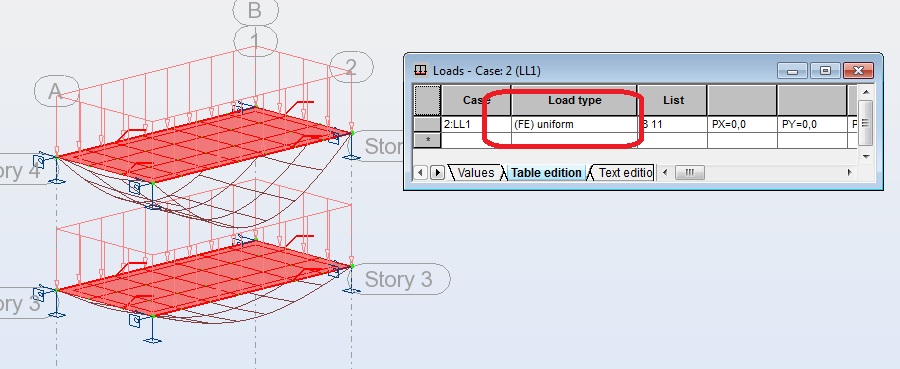Screen dimensions: 900x369
Task: Click the Load type column header
Action: click(574, 100)
